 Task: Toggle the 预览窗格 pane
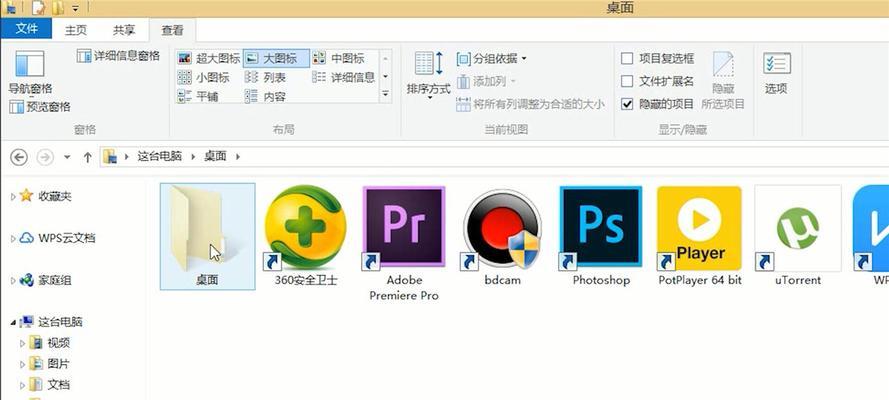tap(40, 107)
